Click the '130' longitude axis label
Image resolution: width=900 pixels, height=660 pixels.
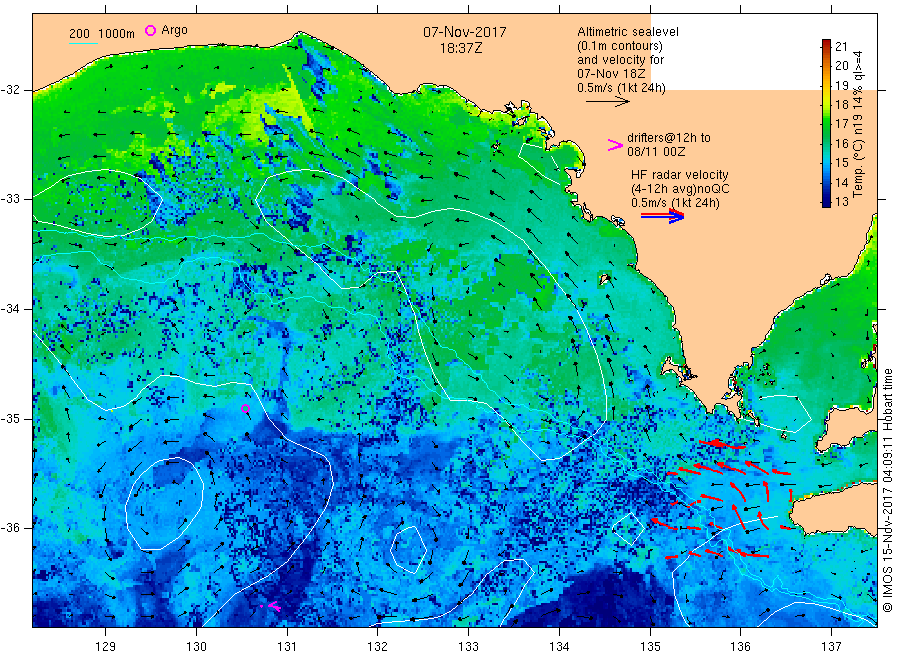pos(196,647)
